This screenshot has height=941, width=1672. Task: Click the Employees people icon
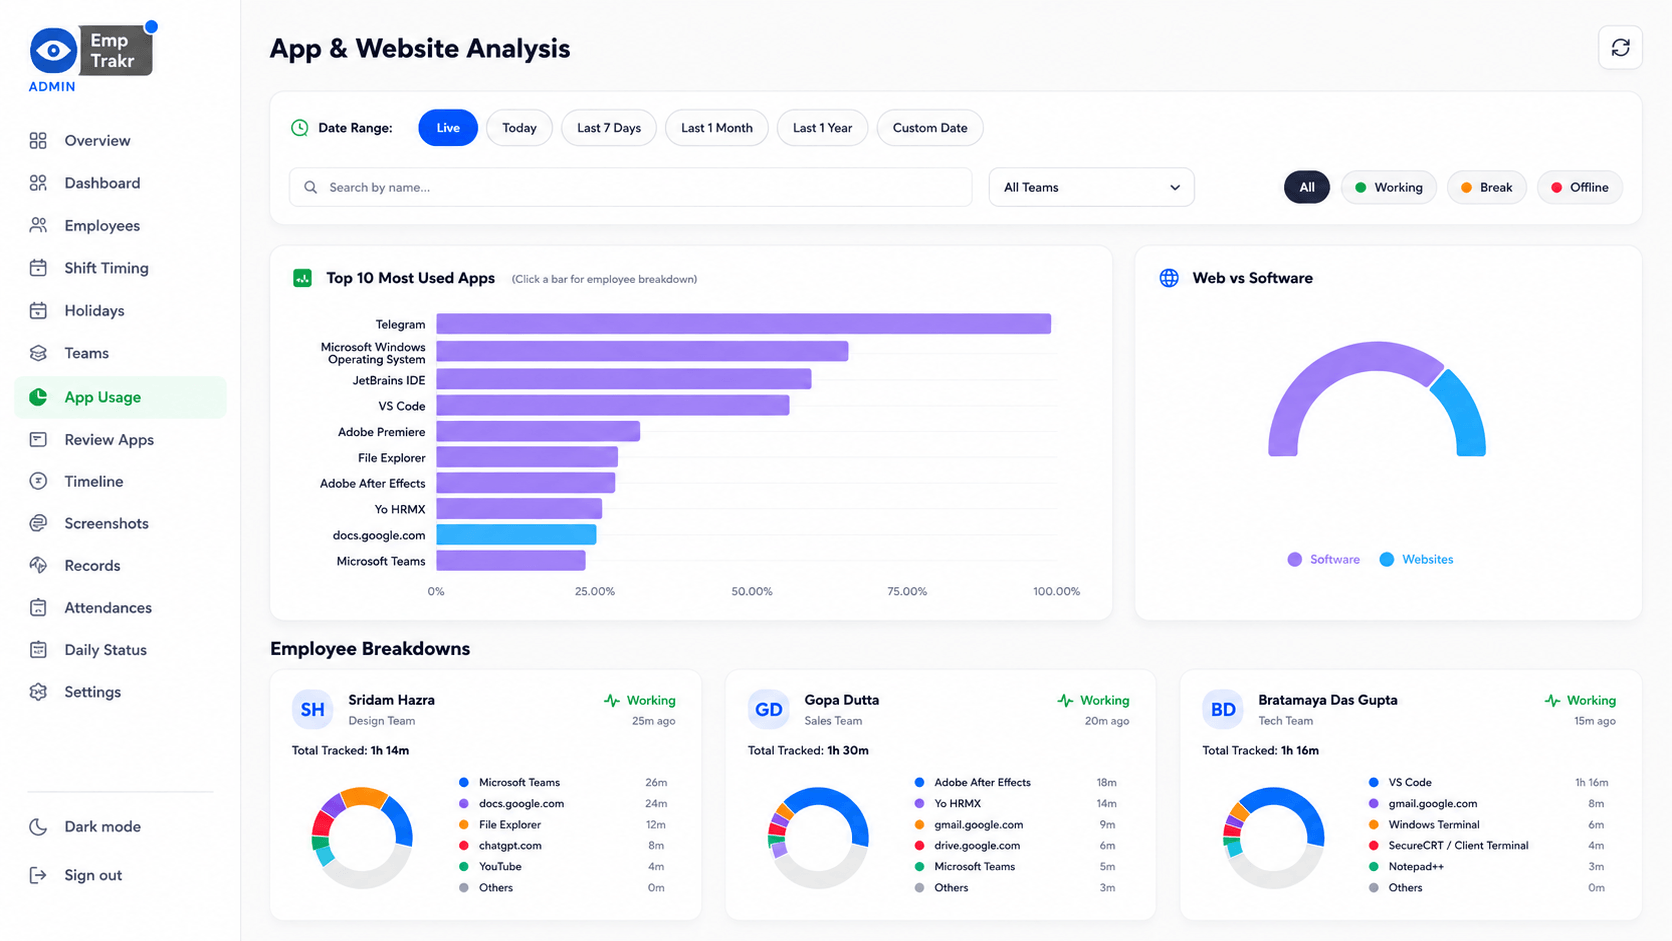coord(38,226)
